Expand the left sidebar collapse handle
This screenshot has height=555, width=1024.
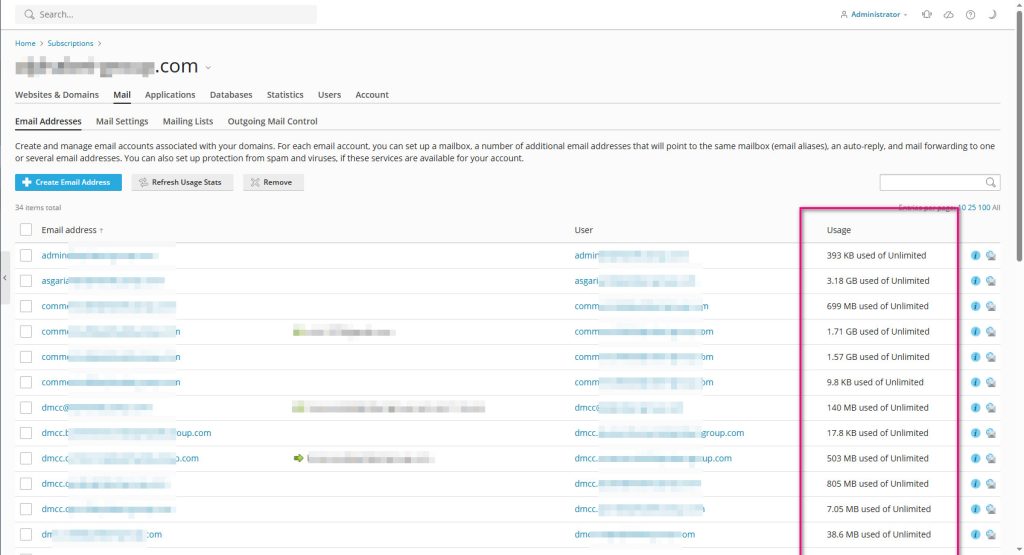(x=4, y=279)
